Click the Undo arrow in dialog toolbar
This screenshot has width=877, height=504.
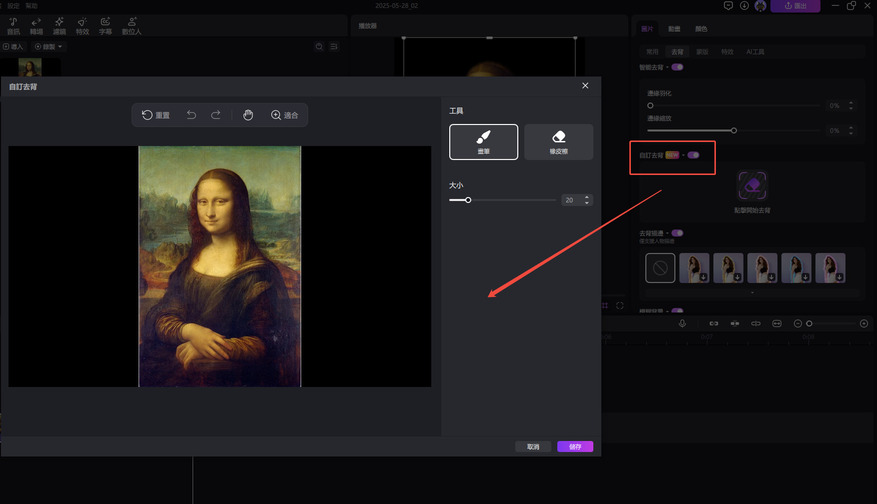191,115
